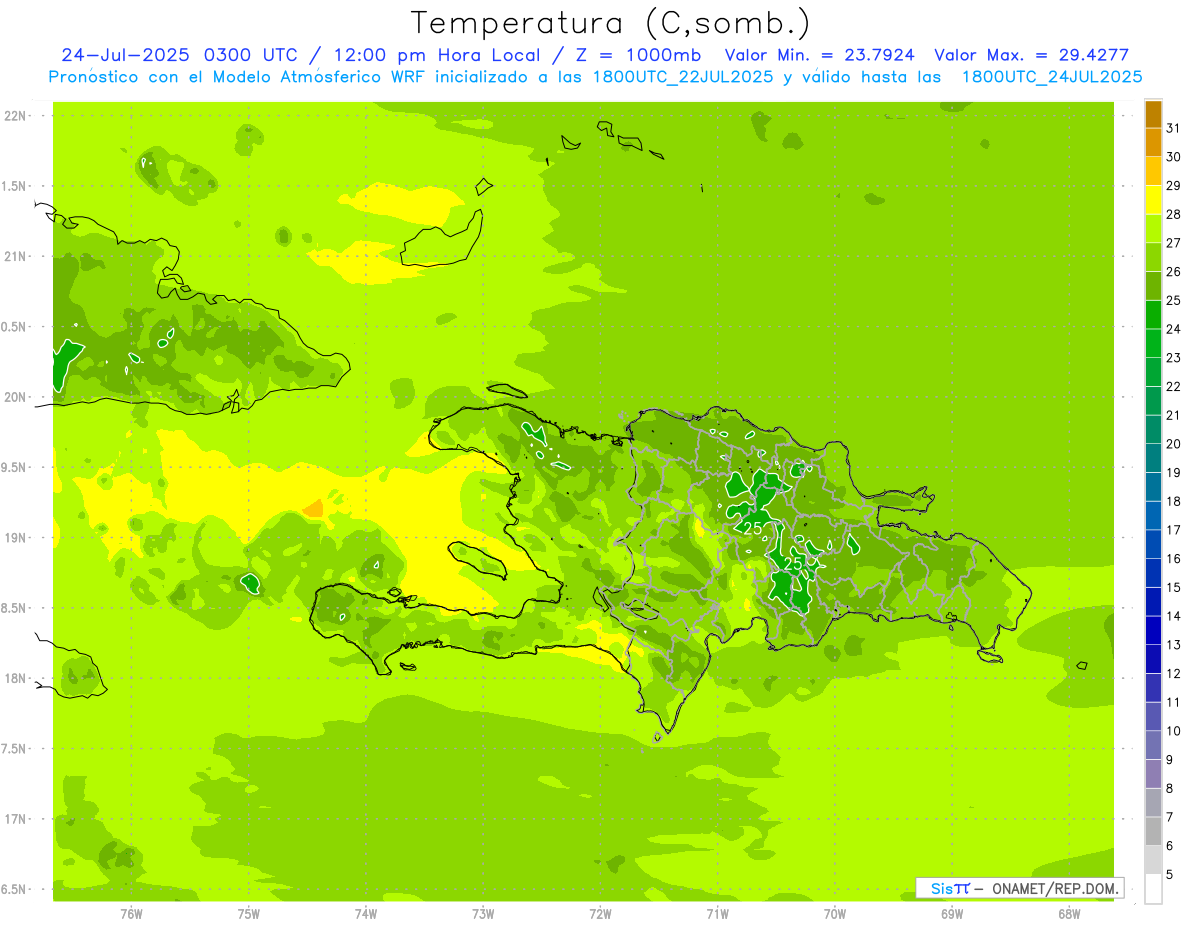Click the "Valor Min. = 23.7924" value

pyautogui.click(x=819, y=55)
